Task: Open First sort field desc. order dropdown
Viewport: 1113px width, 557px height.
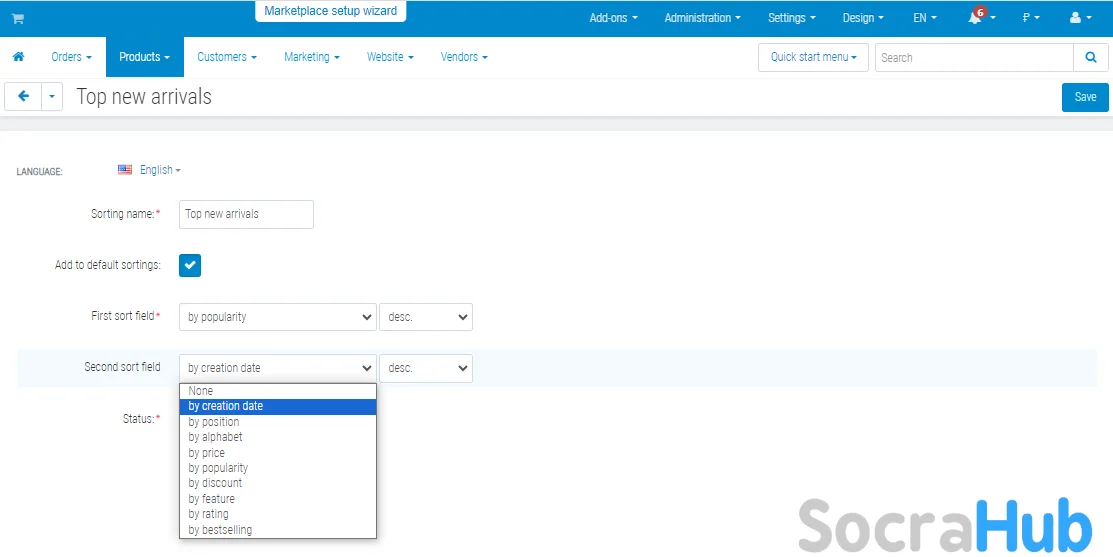Action: (426, 317)
